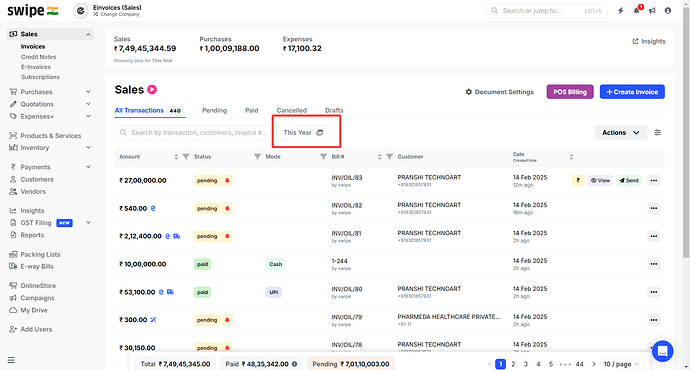Send invoice INV/OIL/83

pyautogui.click(x=629, y=180)
